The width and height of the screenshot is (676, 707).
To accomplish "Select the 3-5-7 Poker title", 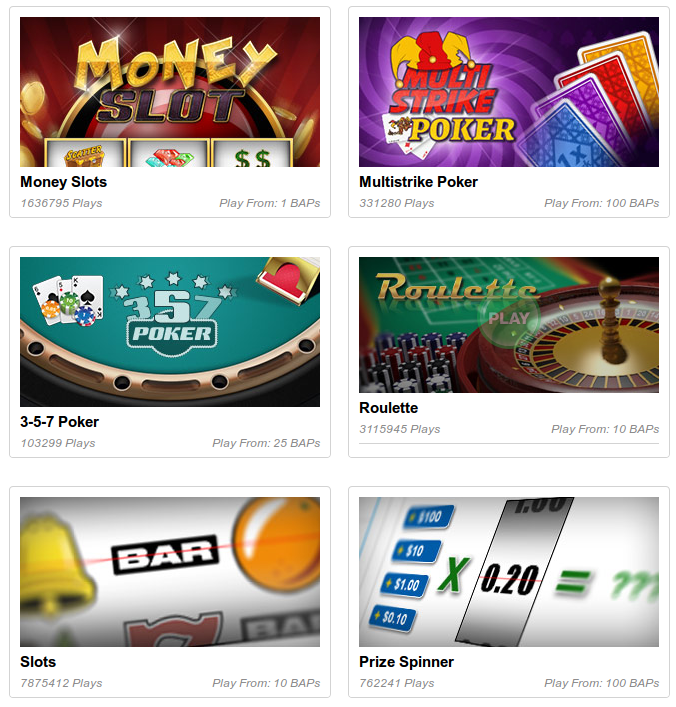I will click(59, 422).
